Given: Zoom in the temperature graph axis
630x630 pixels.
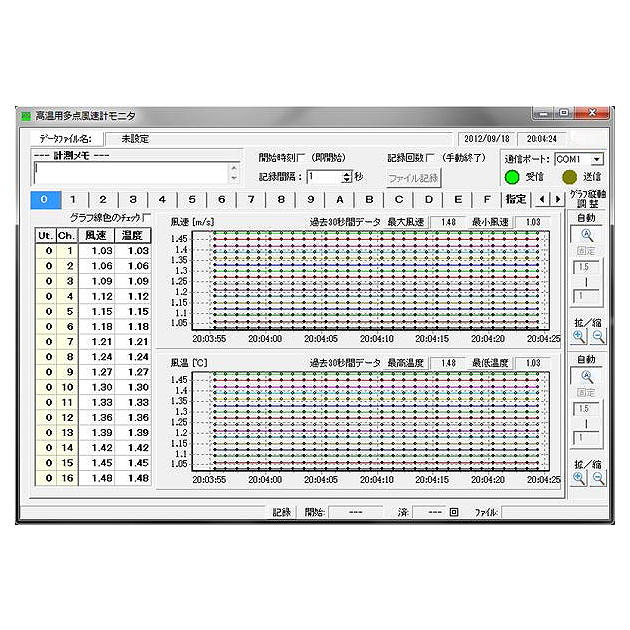Looking at the screenshot, I should [578, 478].
